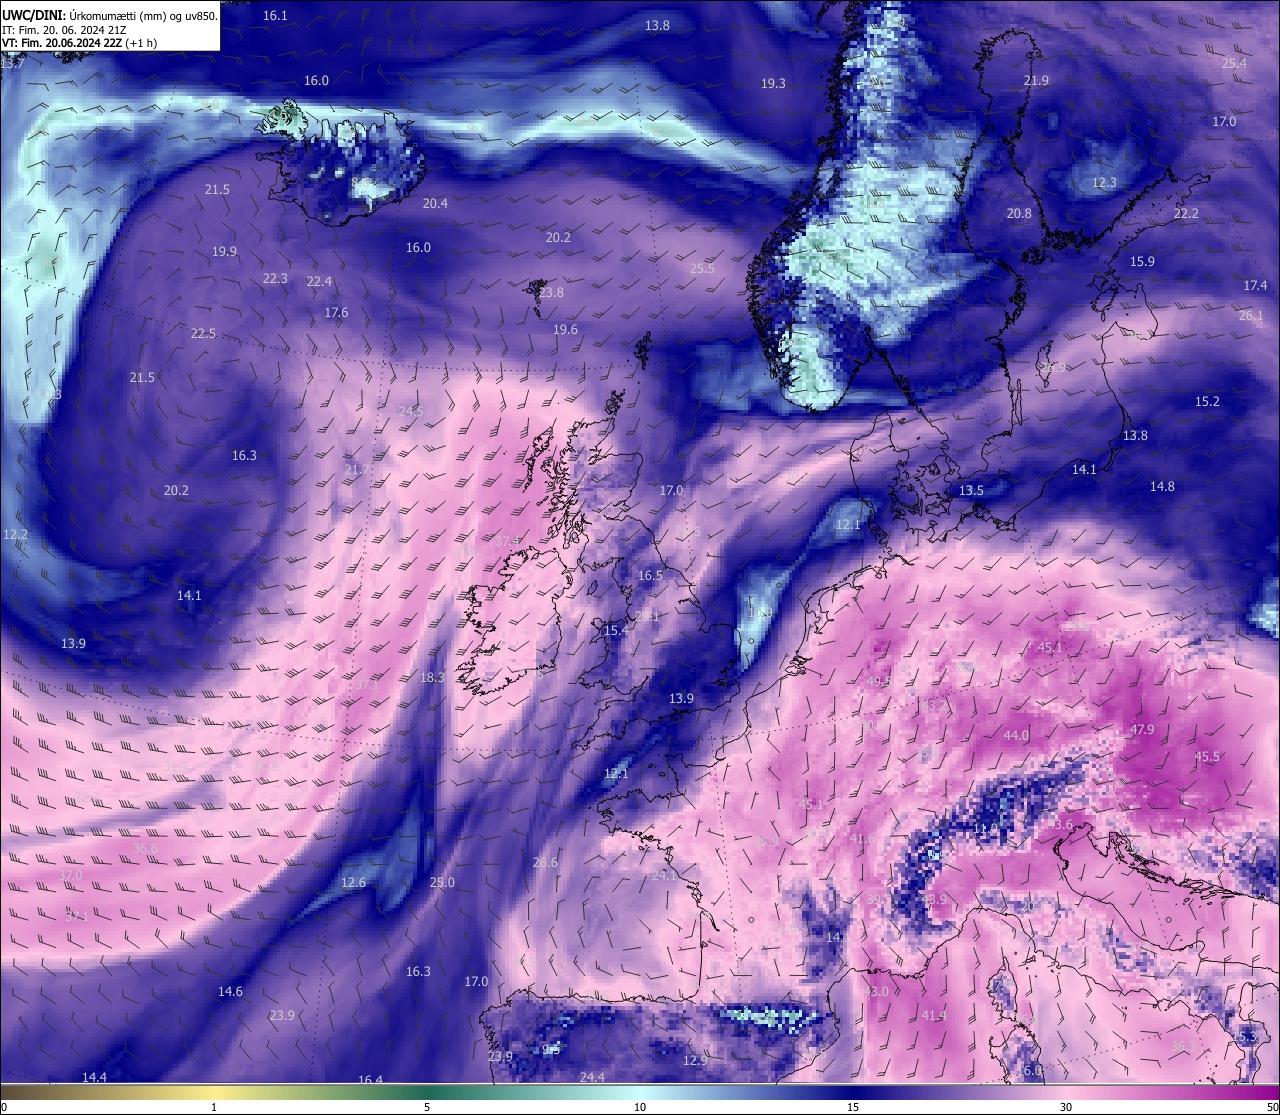Click the 22.5 value label

point(203,334)
